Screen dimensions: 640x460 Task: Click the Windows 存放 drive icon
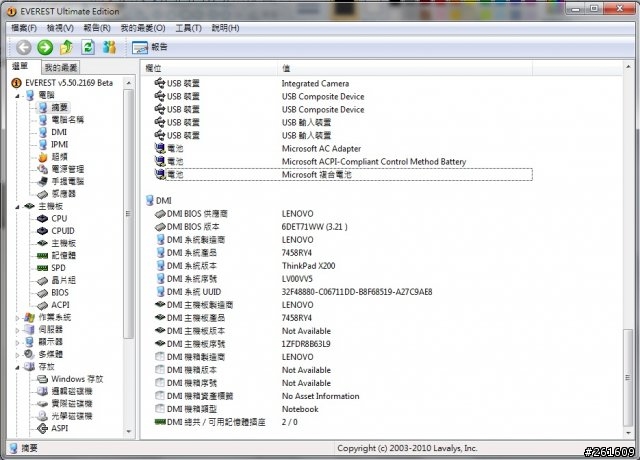tap(42, 379)
